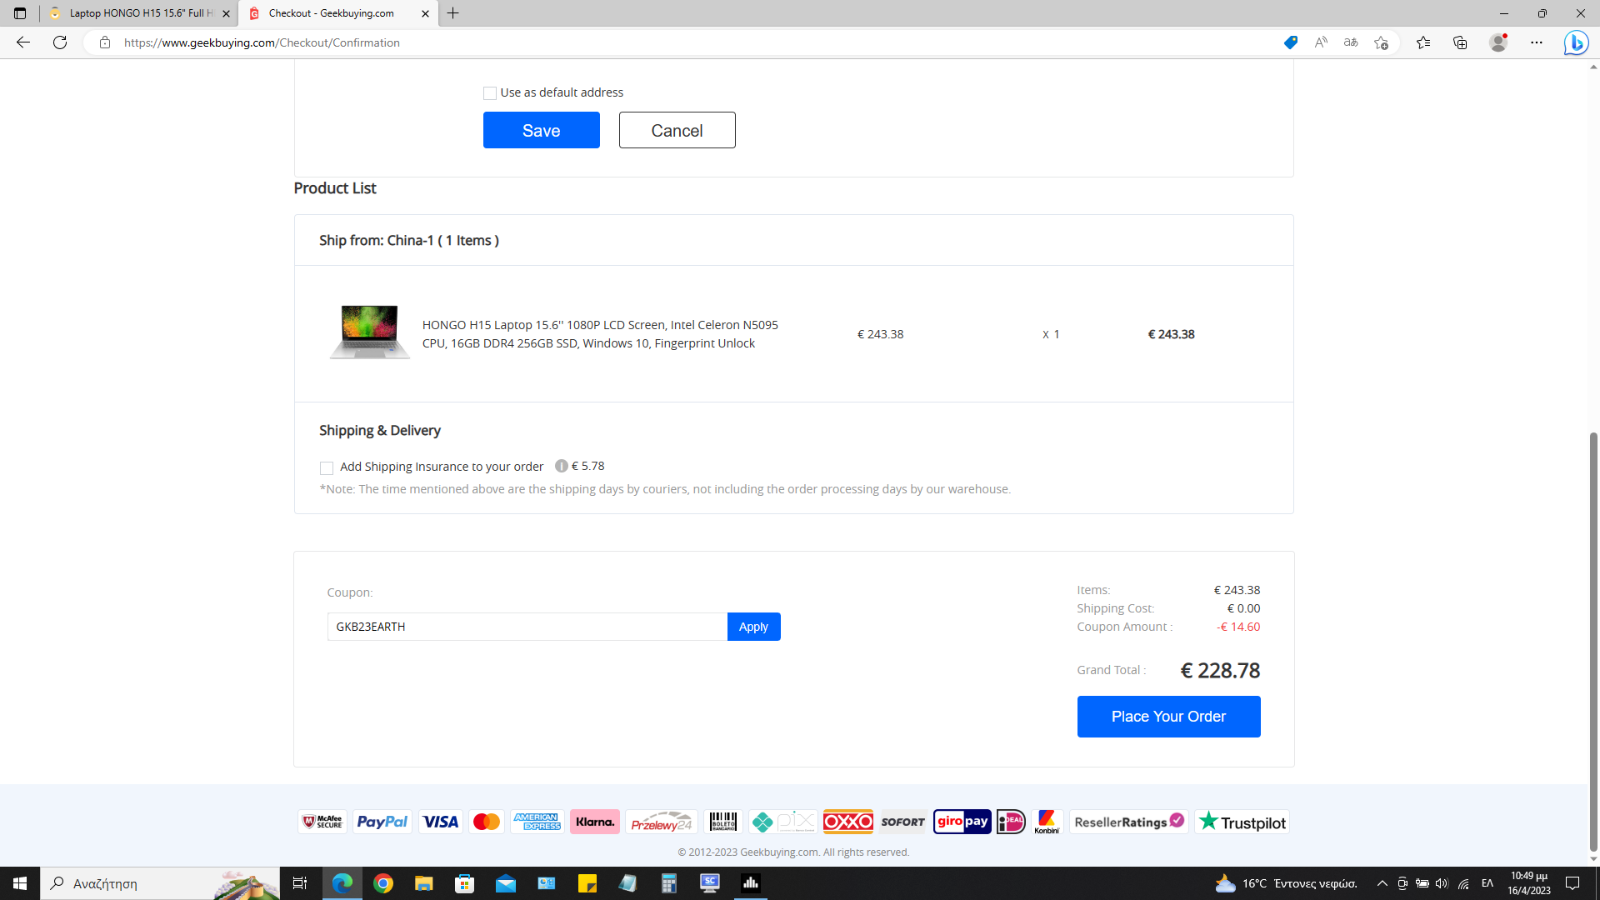
Task: Click the PayPal payment logo
Action: point(382,822)
